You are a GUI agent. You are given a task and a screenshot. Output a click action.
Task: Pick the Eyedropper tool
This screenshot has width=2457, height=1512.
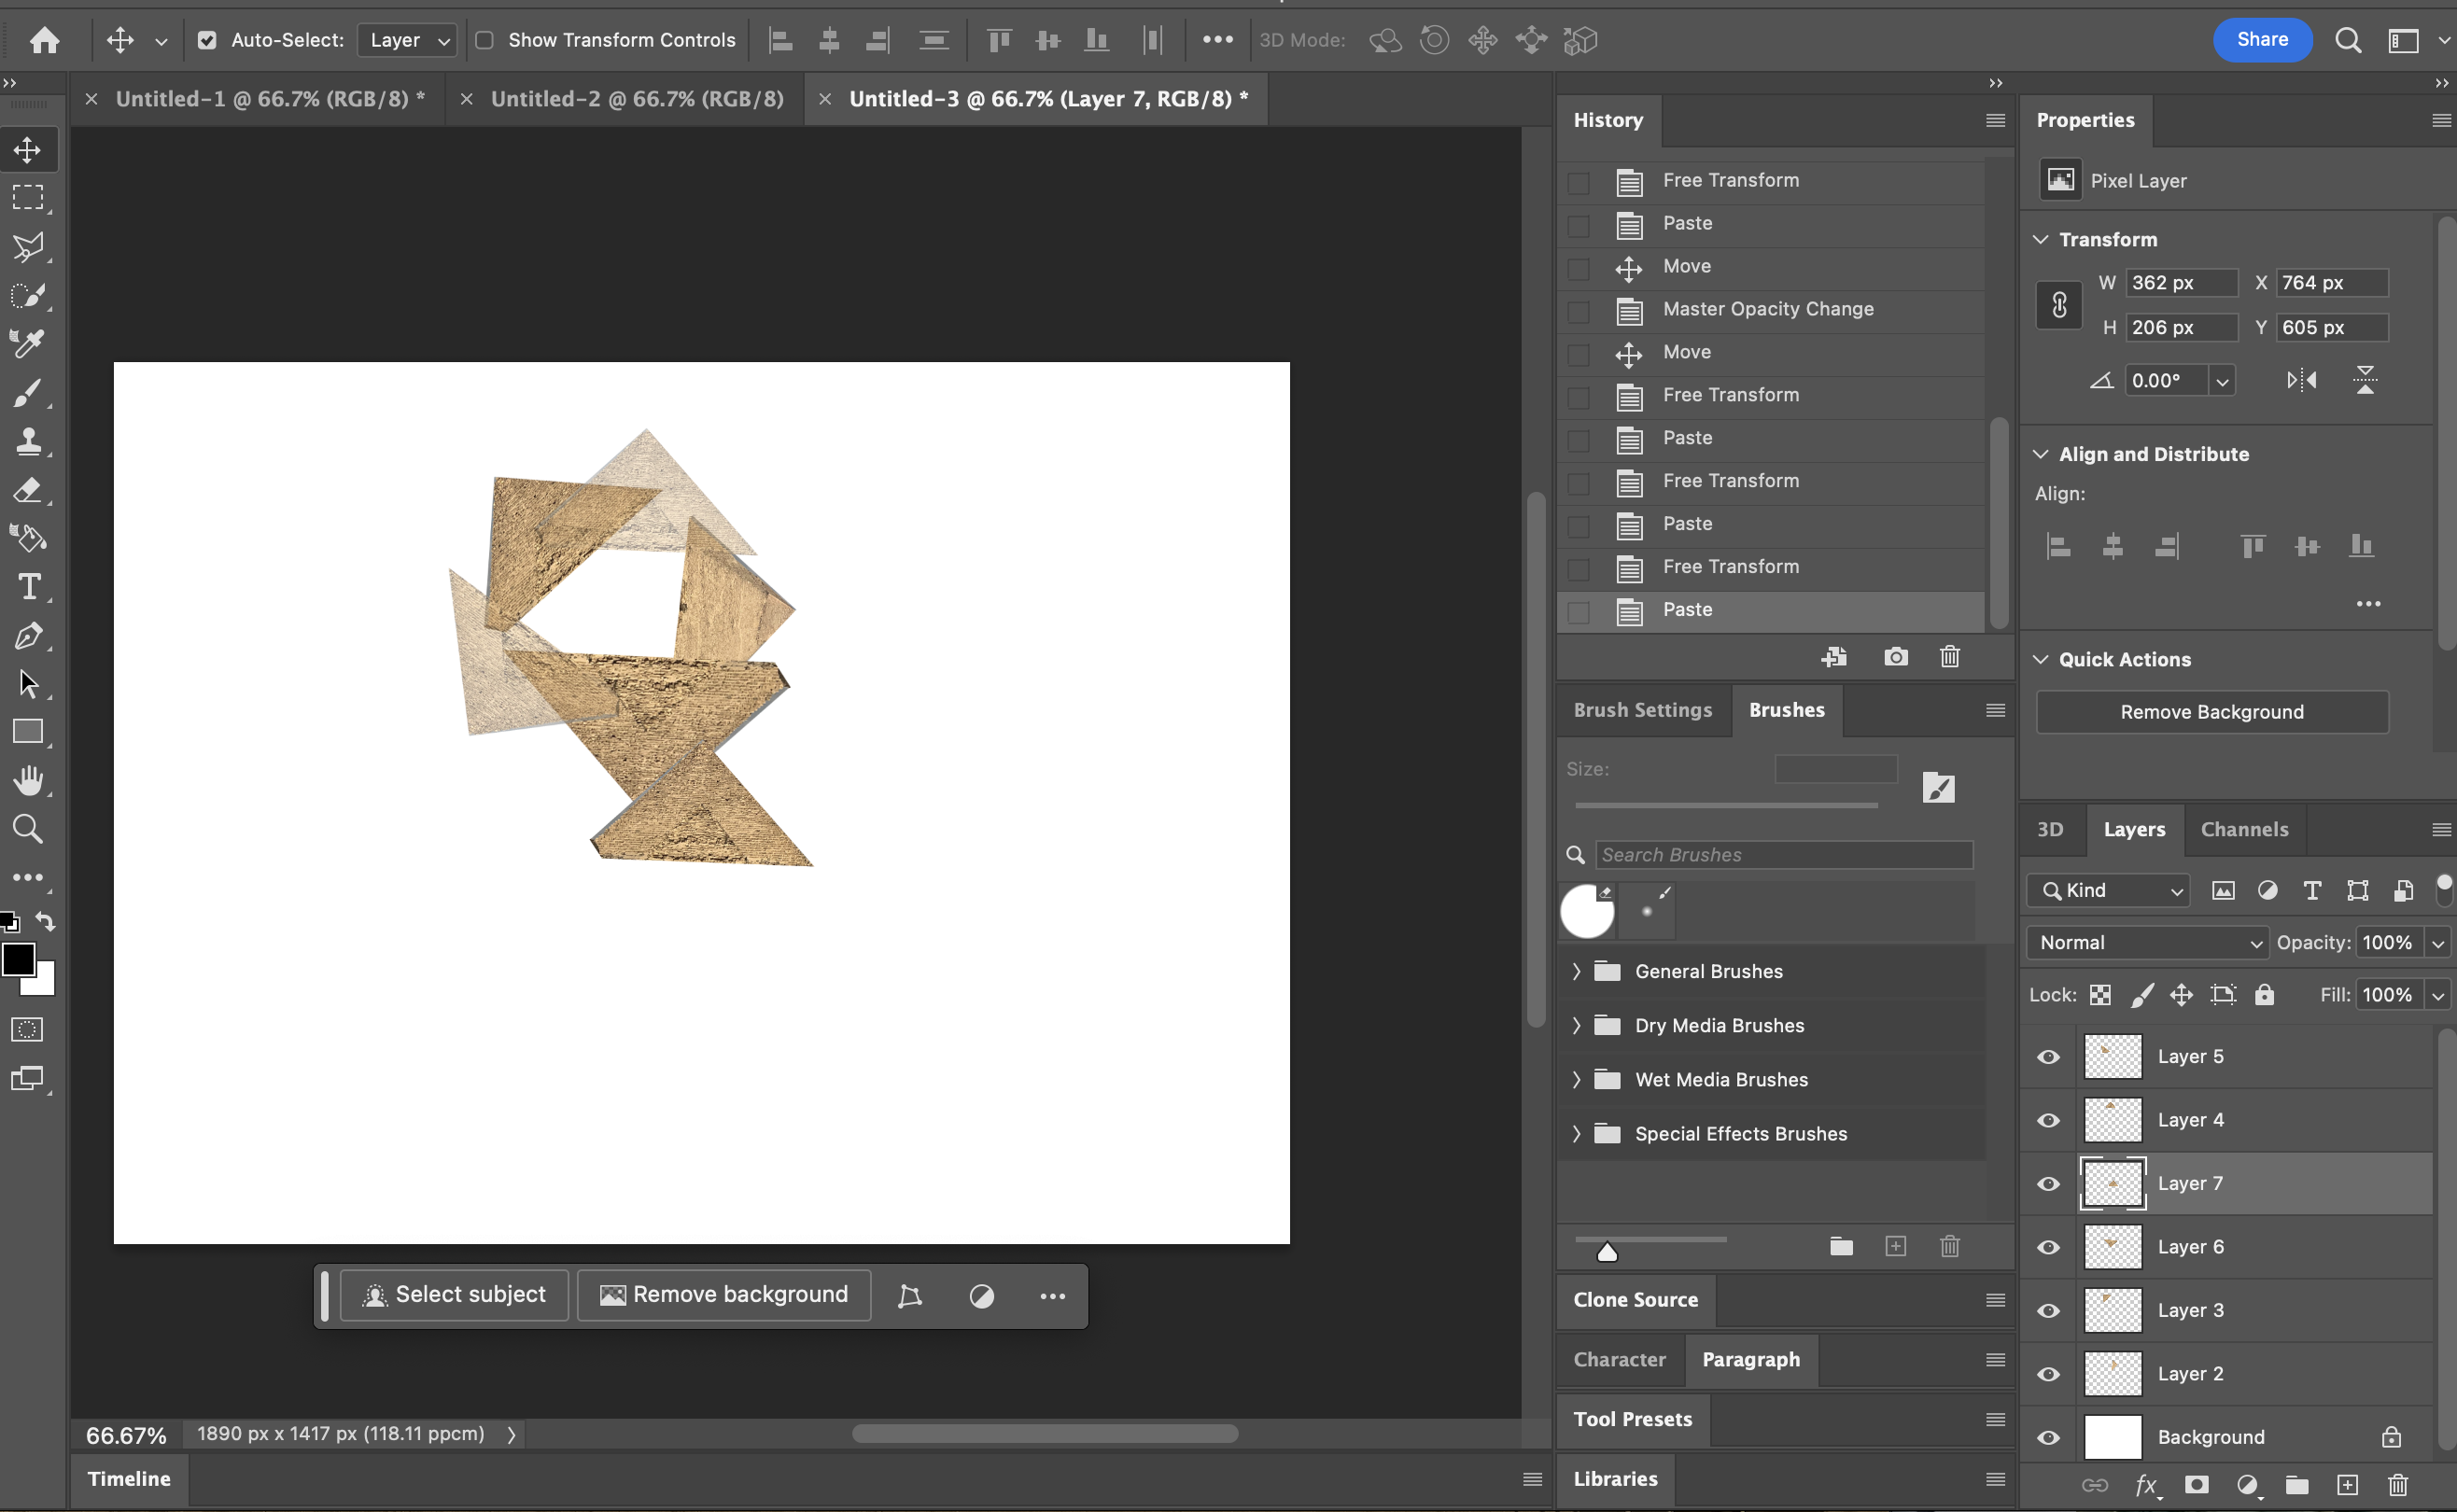point(28,343)
